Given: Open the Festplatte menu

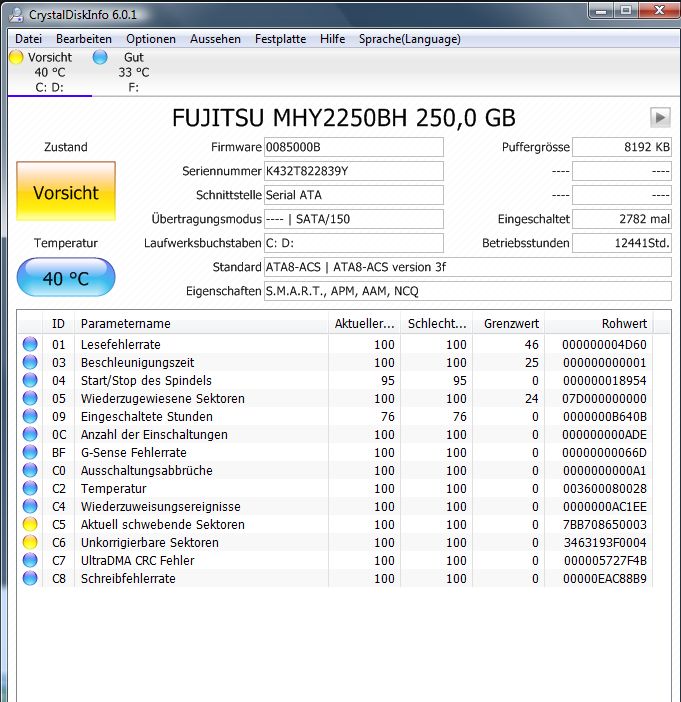Looking at the screenshot, I should (x=280, y=39).
